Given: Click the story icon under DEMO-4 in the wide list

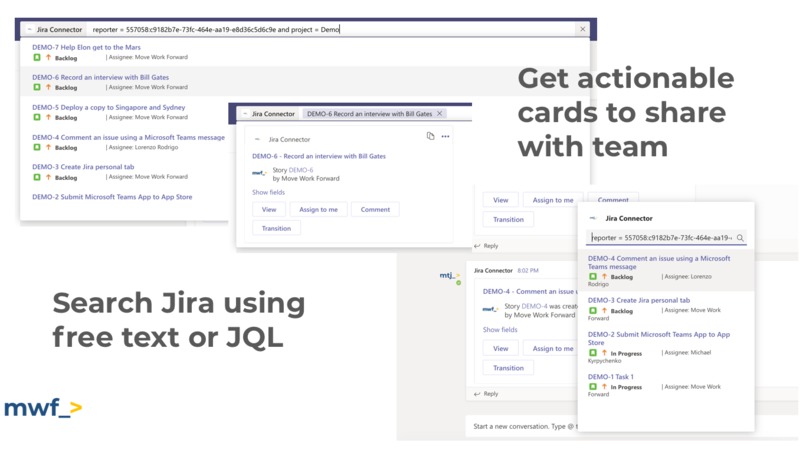Looking at the screenshot, I should pos(36,147).
